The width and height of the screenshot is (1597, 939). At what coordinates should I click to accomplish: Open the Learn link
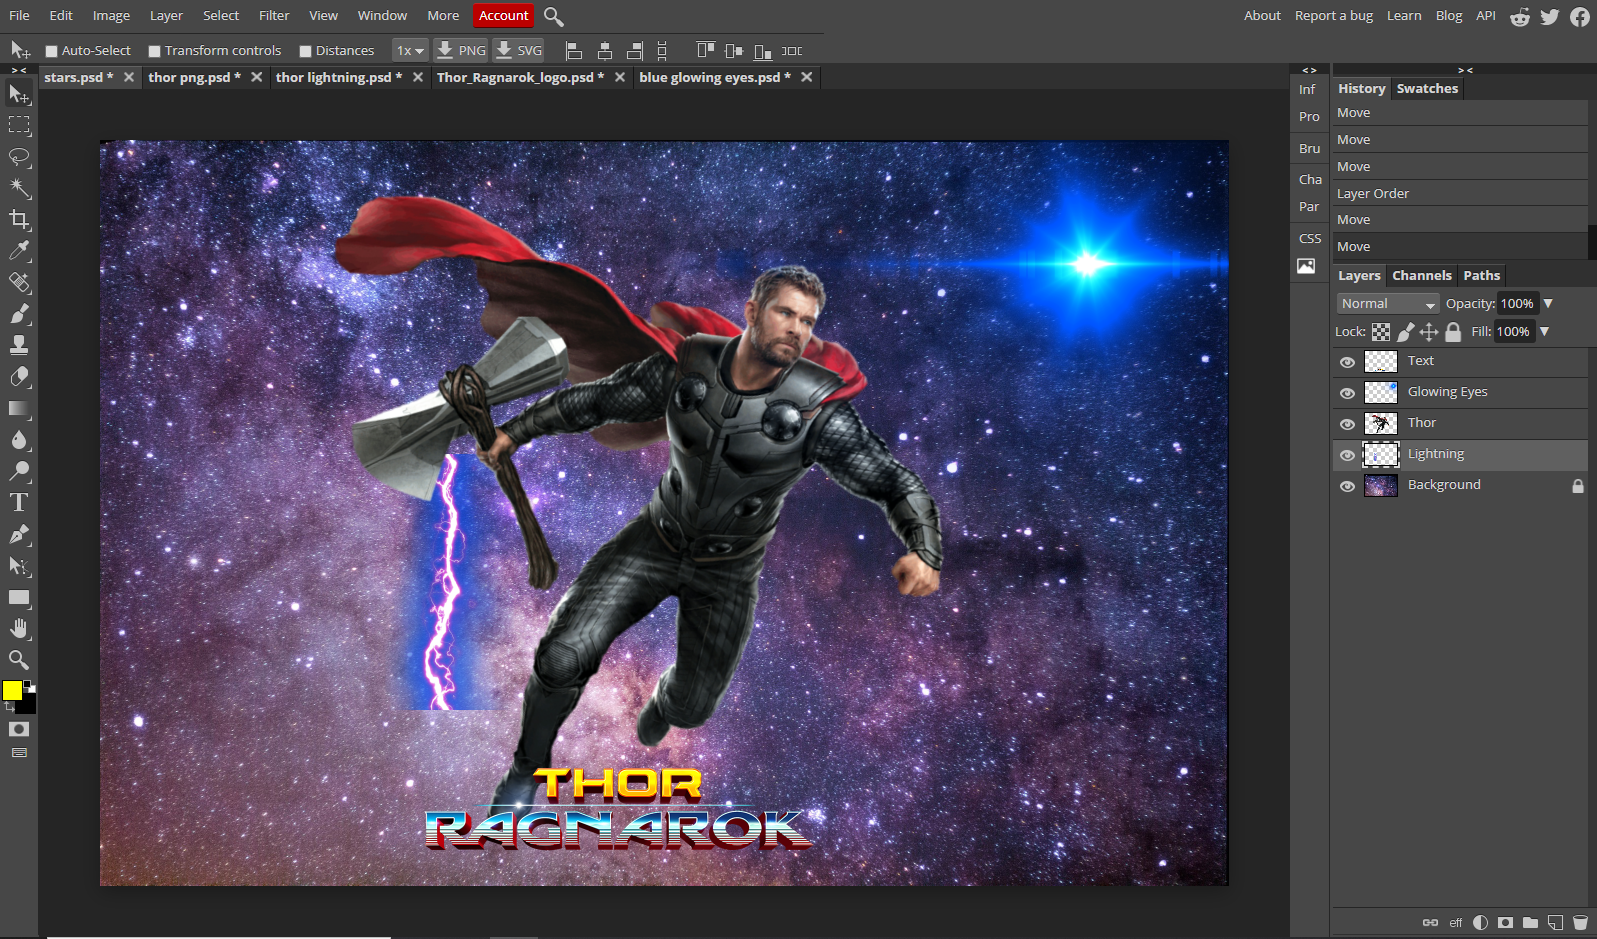tap(1404, 16)
